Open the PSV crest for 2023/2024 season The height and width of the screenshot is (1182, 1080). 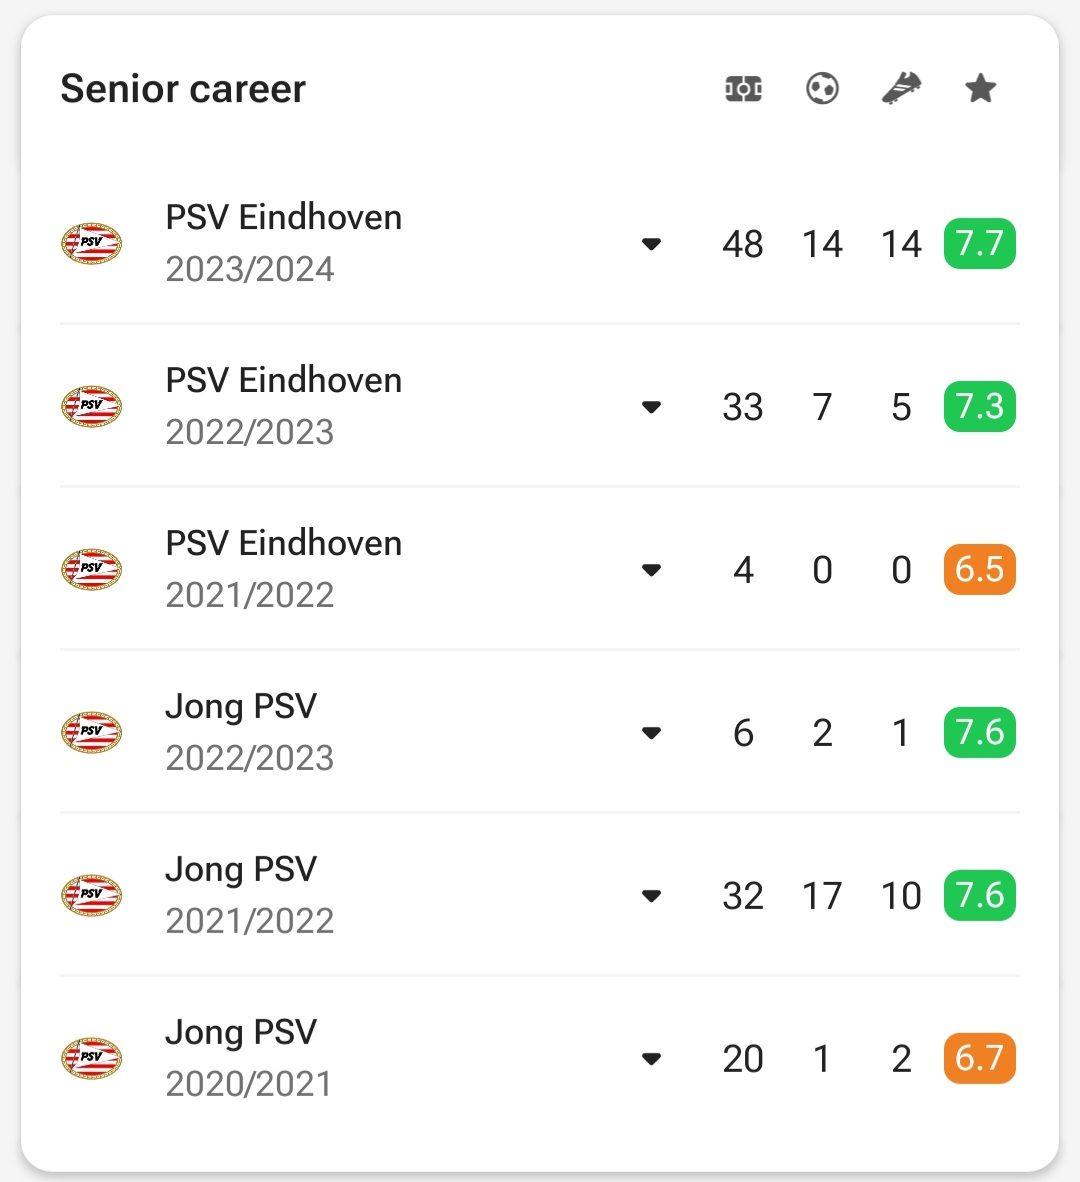[x=91, y=243]
